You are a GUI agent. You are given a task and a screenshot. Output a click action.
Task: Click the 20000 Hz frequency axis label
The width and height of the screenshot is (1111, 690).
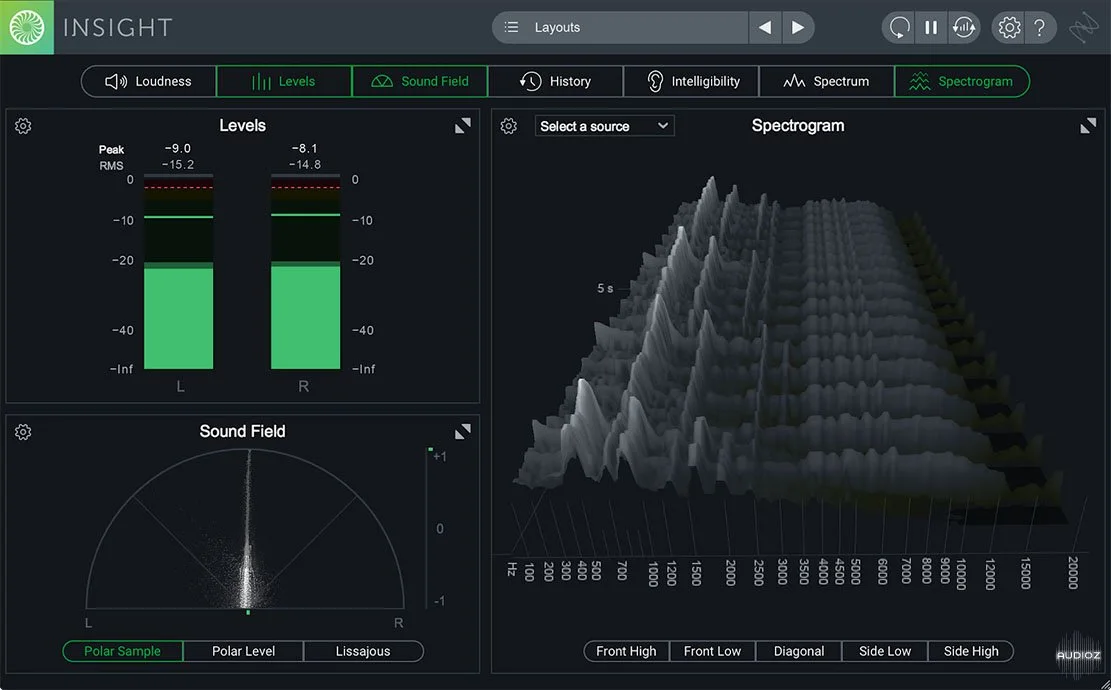[x=1073, y=572]
